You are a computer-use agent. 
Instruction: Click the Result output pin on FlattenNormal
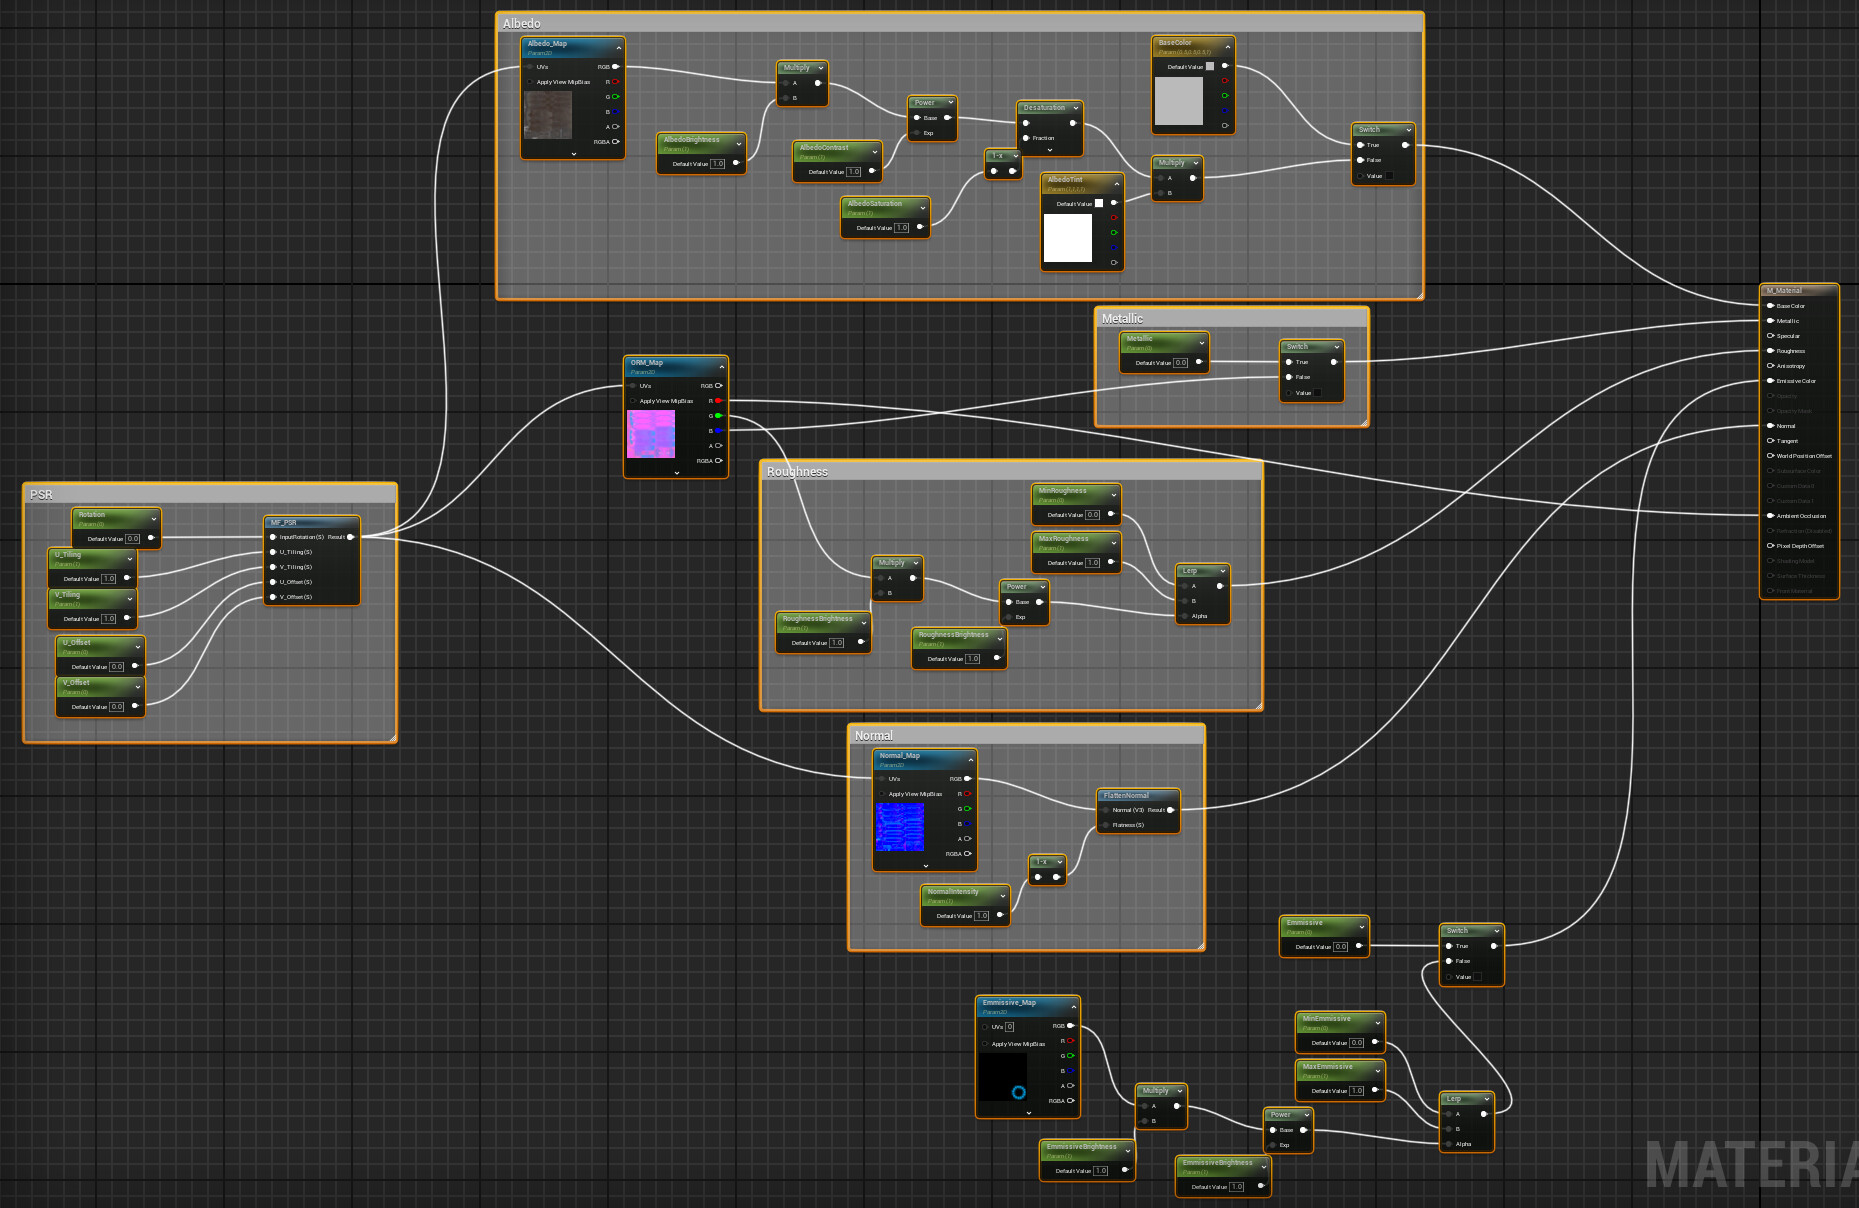point(1168,810)
